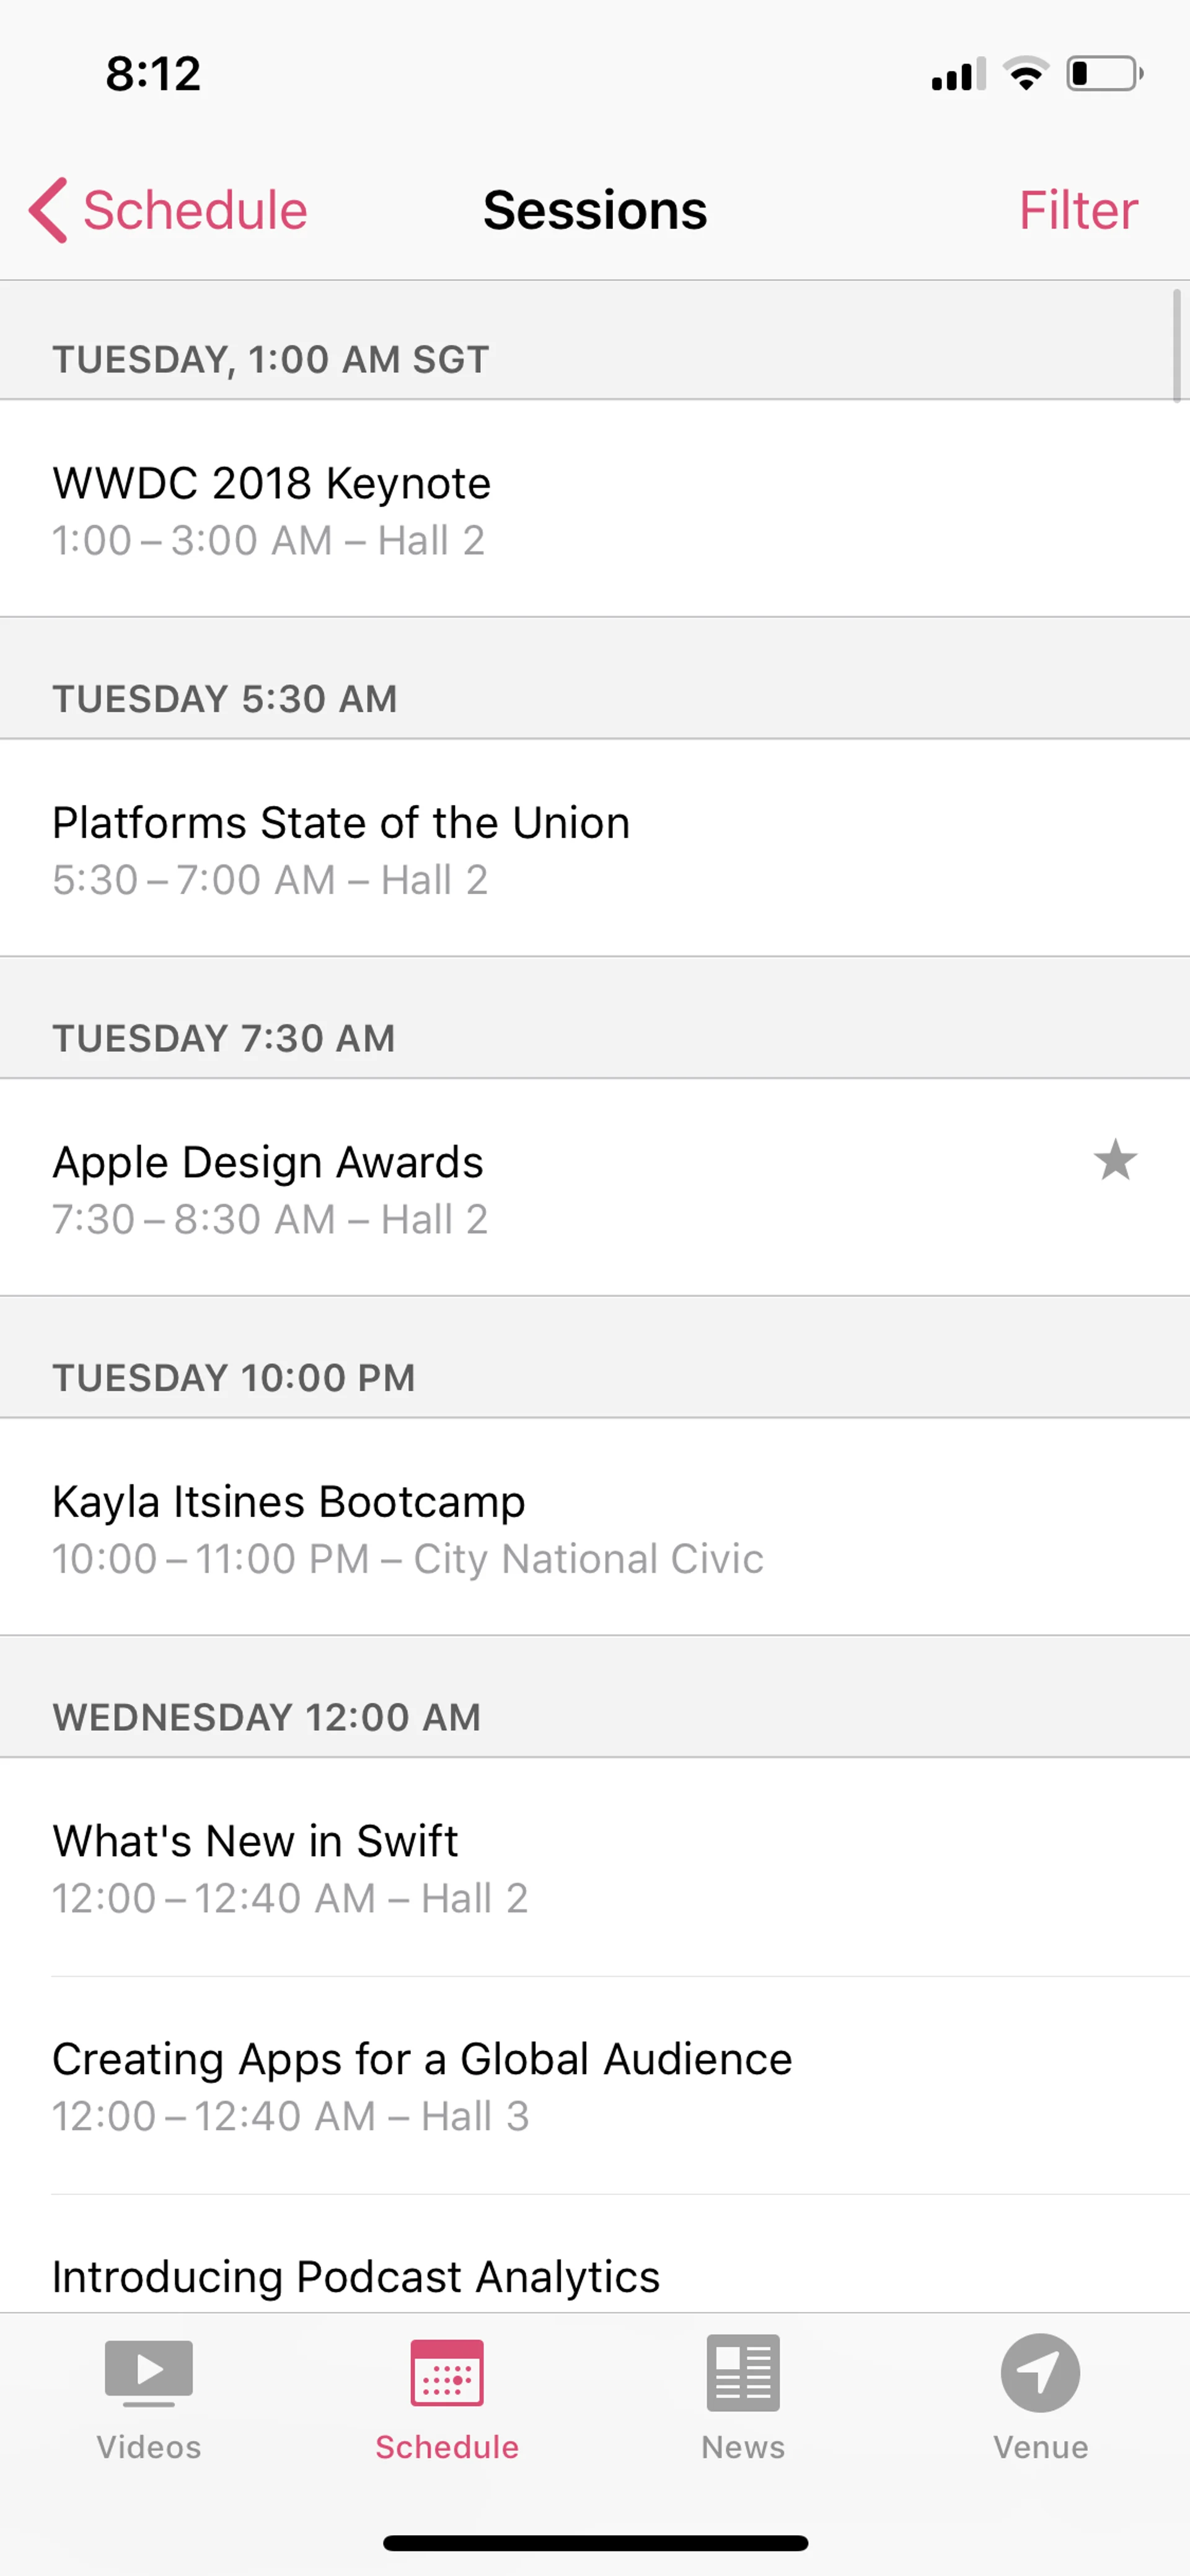The height and width of the screenshot is (2576, 1190).
Task: Go back to Schedule
Action: point(195,210)
